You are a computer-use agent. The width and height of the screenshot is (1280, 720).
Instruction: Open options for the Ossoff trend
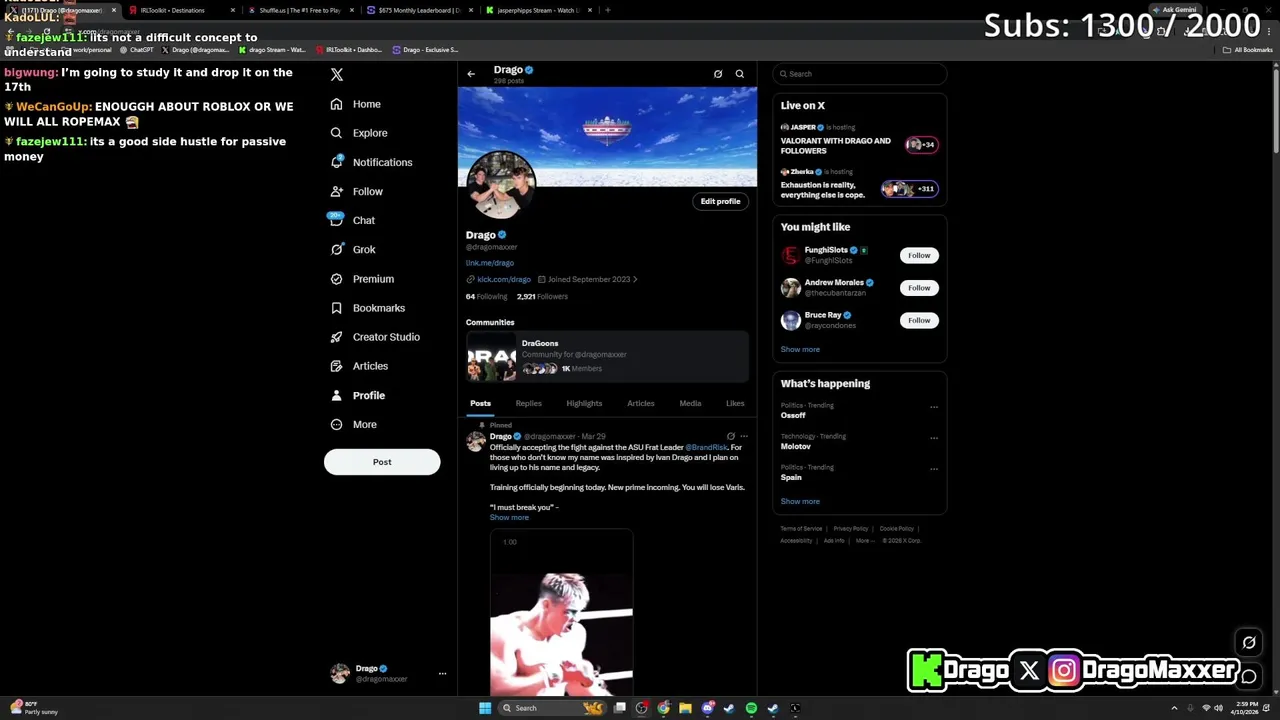[x=934, y=407]
